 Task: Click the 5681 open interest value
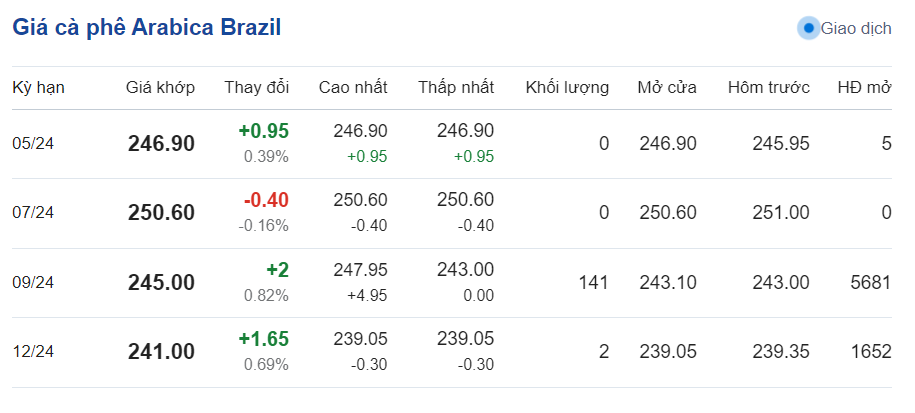coord(868,283)
